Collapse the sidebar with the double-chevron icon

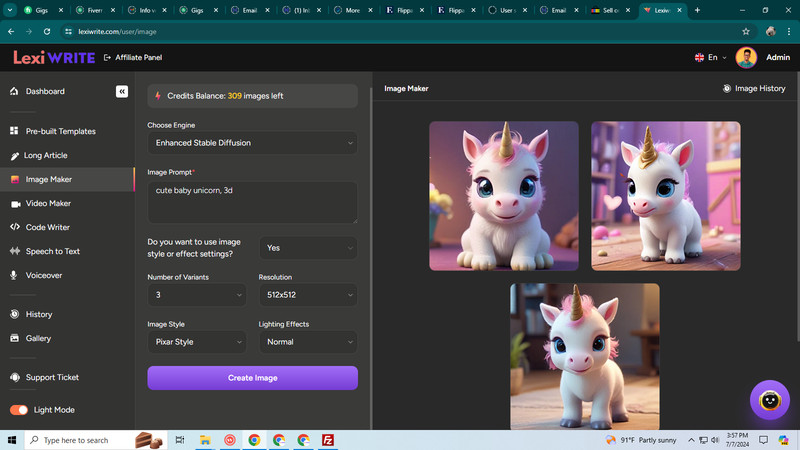121,91
